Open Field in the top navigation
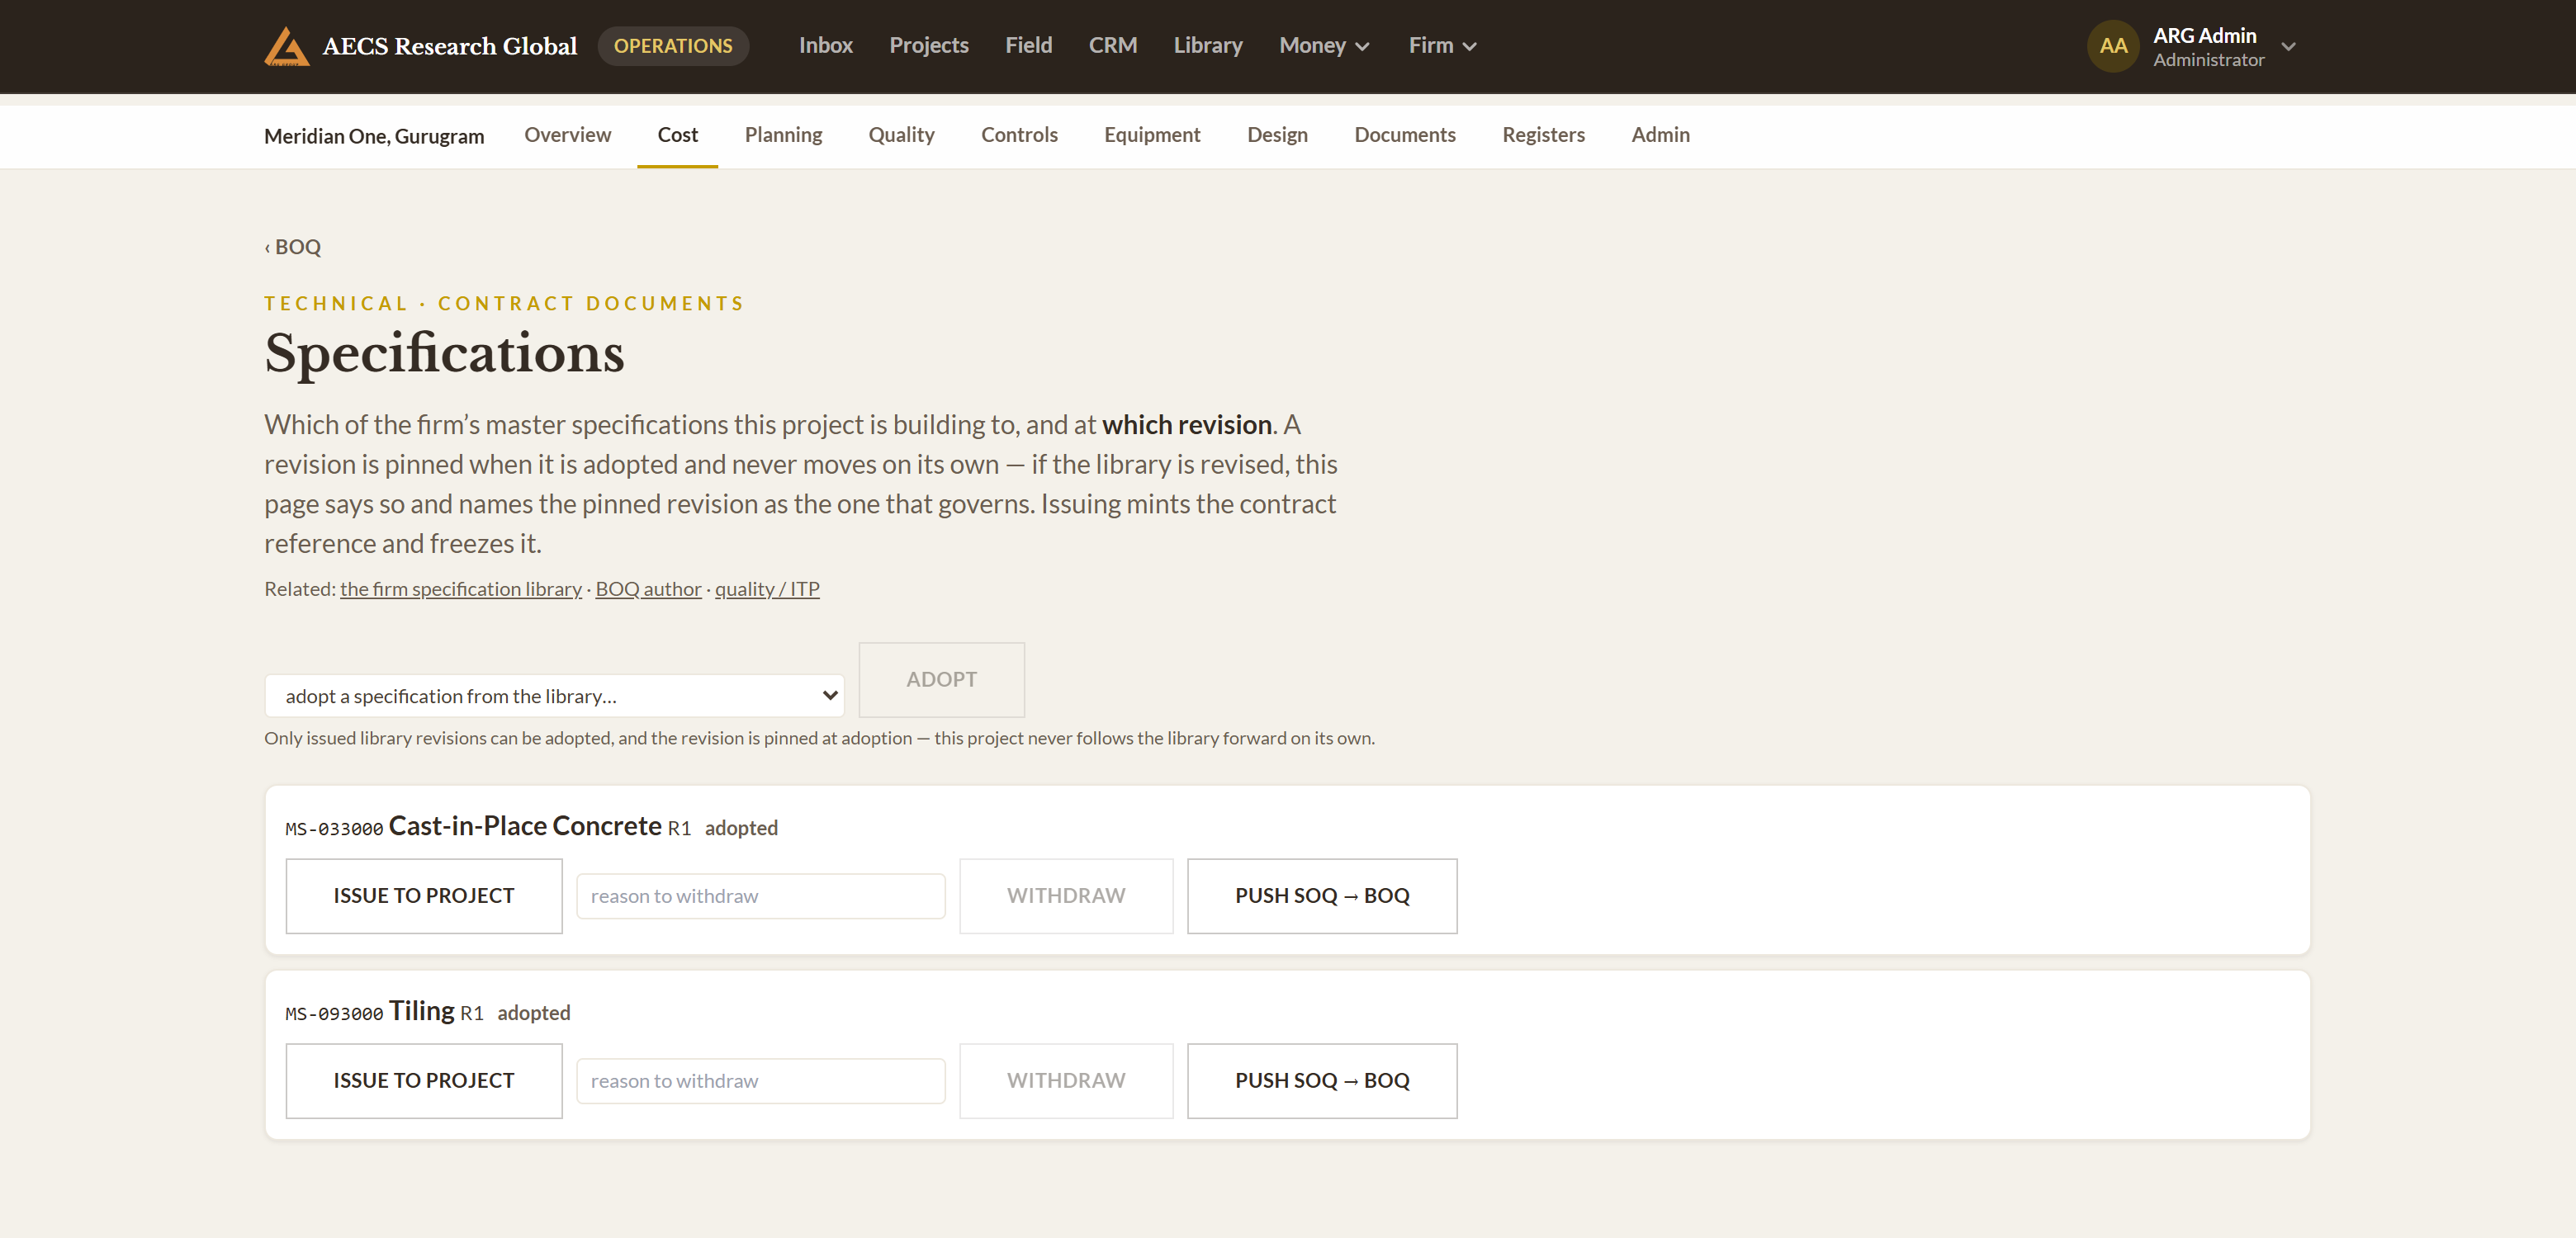Viewport: 2576px width, 1238px height. (1028, 46)
